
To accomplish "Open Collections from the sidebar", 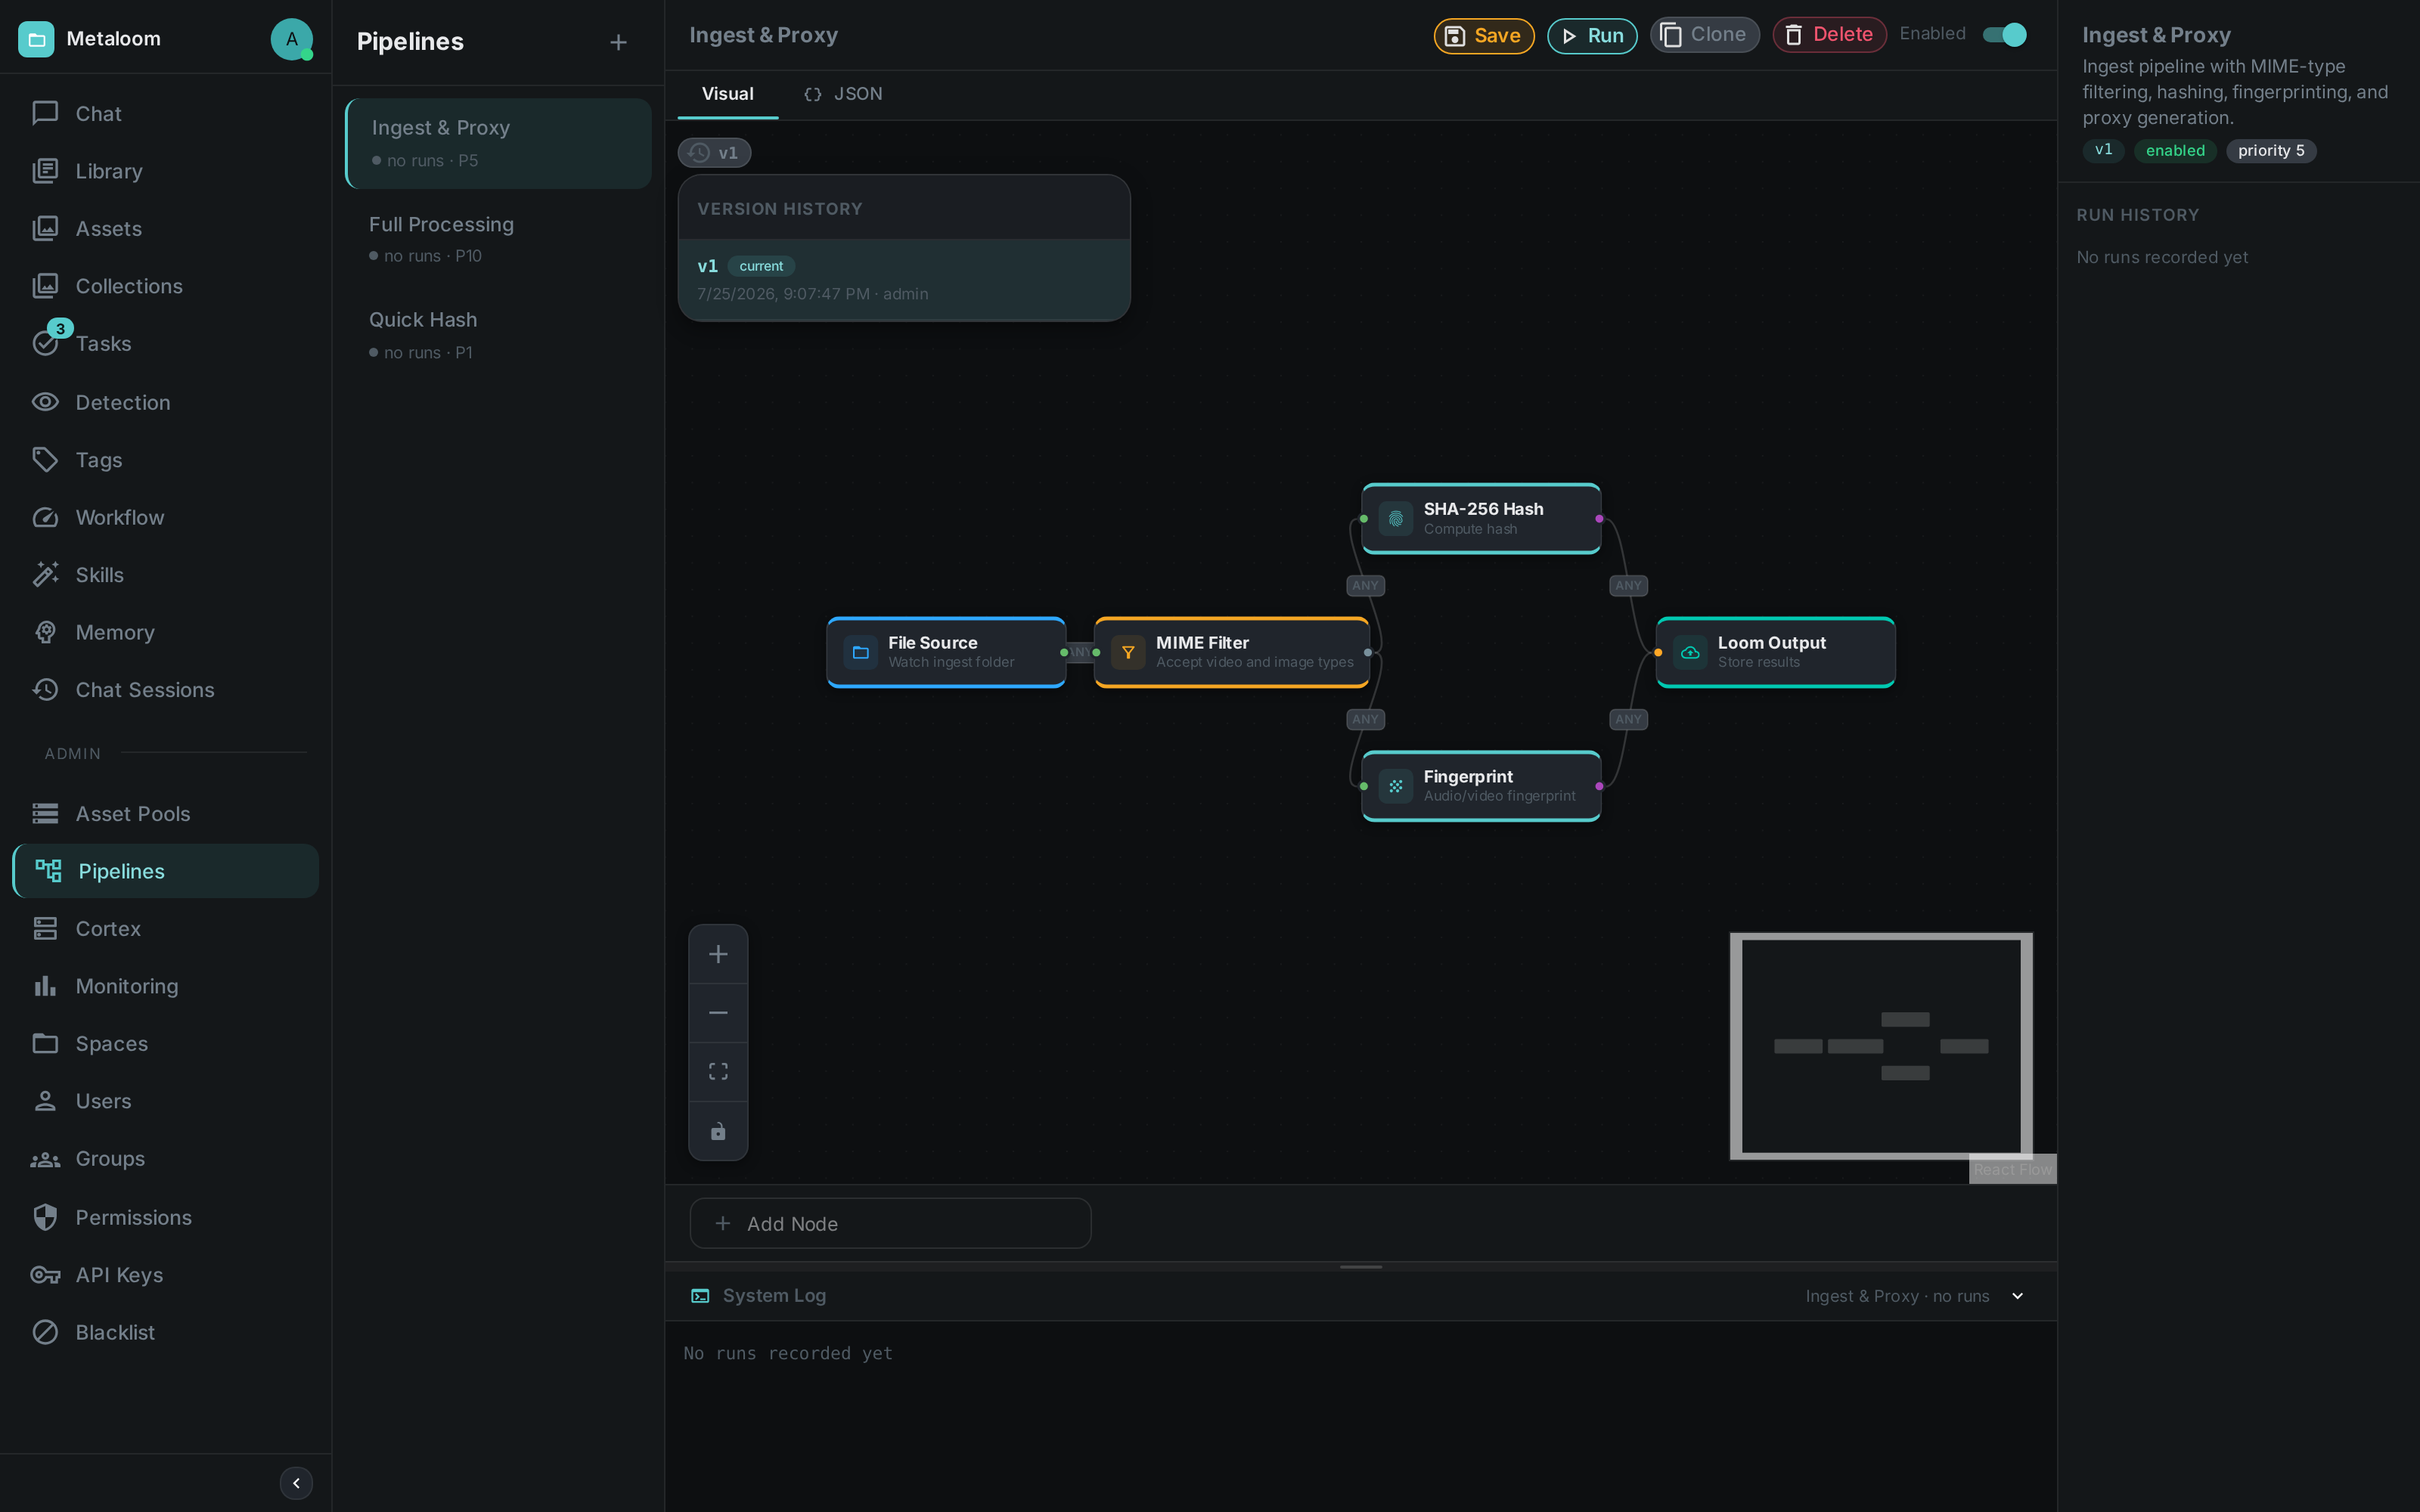I will click(x=165, y=286).
